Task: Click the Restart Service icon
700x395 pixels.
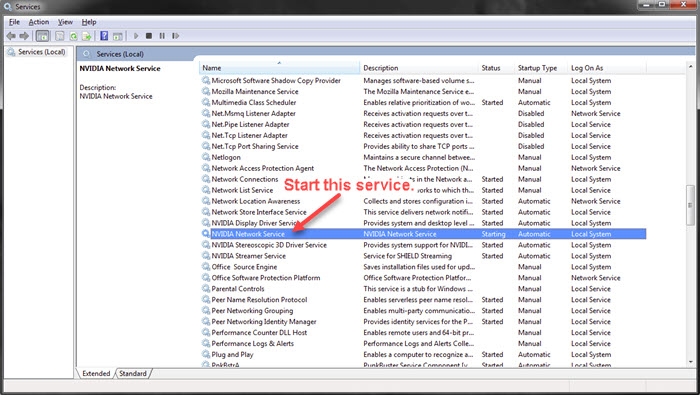Action: [x=175, y=36]
